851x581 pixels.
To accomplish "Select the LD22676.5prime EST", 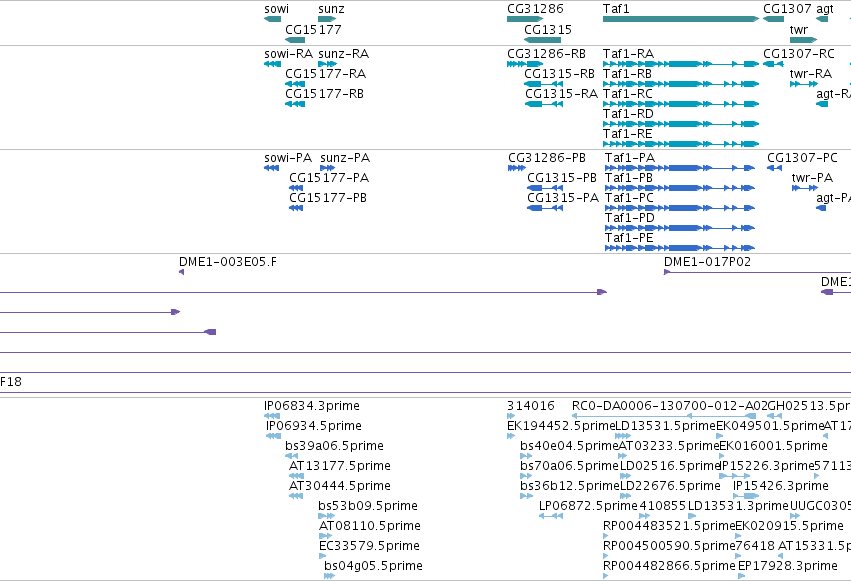I will point(625,496).
